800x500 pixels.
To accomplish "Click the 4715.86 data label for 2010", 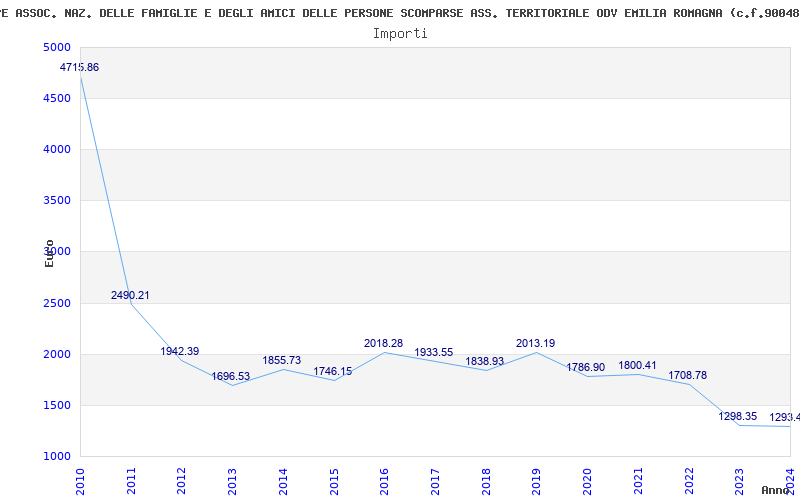I will (79, 67).
